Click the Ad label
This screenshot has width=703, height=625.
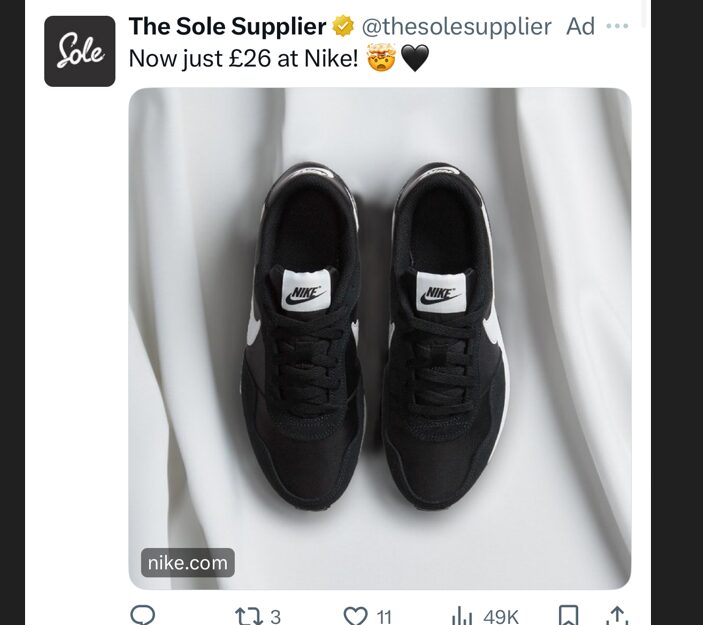pyautogui.click(x=580, y=26)
